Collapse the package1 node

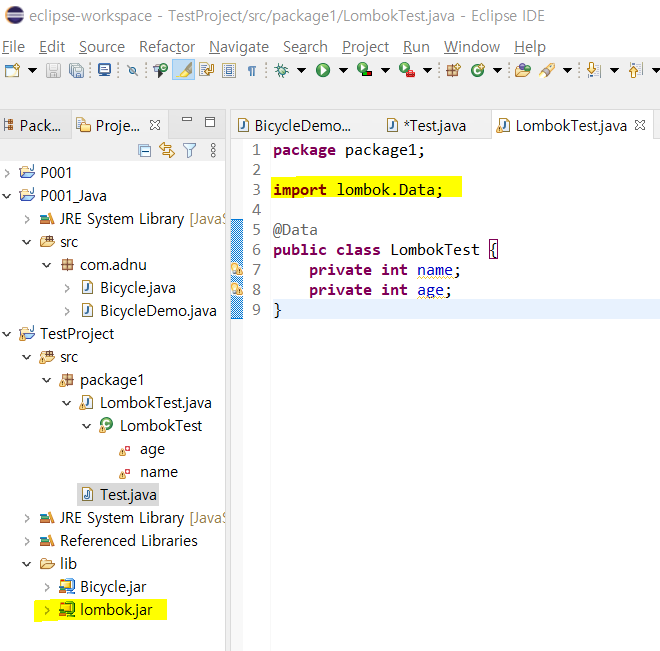pos(47,380)
